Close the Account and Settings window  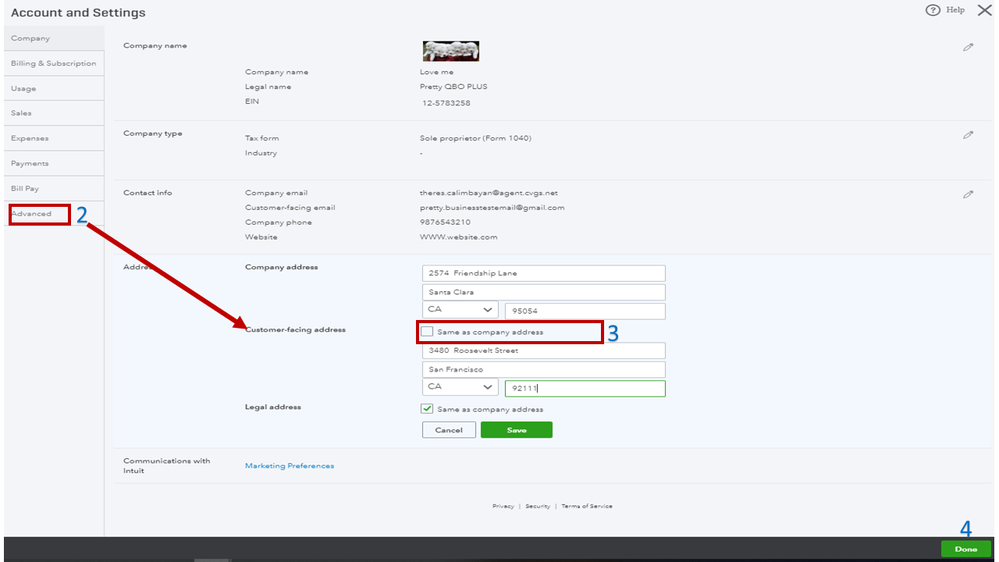[x=984, y=10]
